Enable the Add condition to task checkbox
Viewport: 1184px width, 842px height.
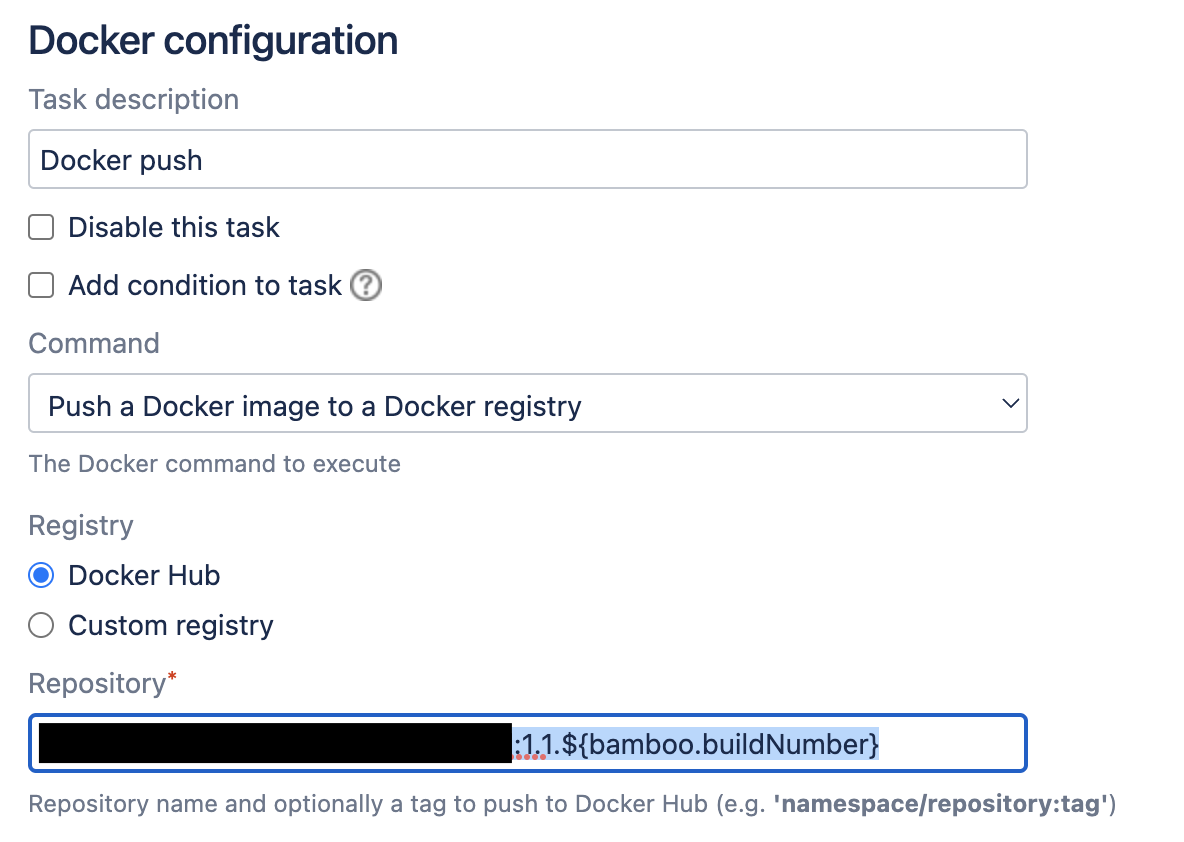(x=41, y=286)
